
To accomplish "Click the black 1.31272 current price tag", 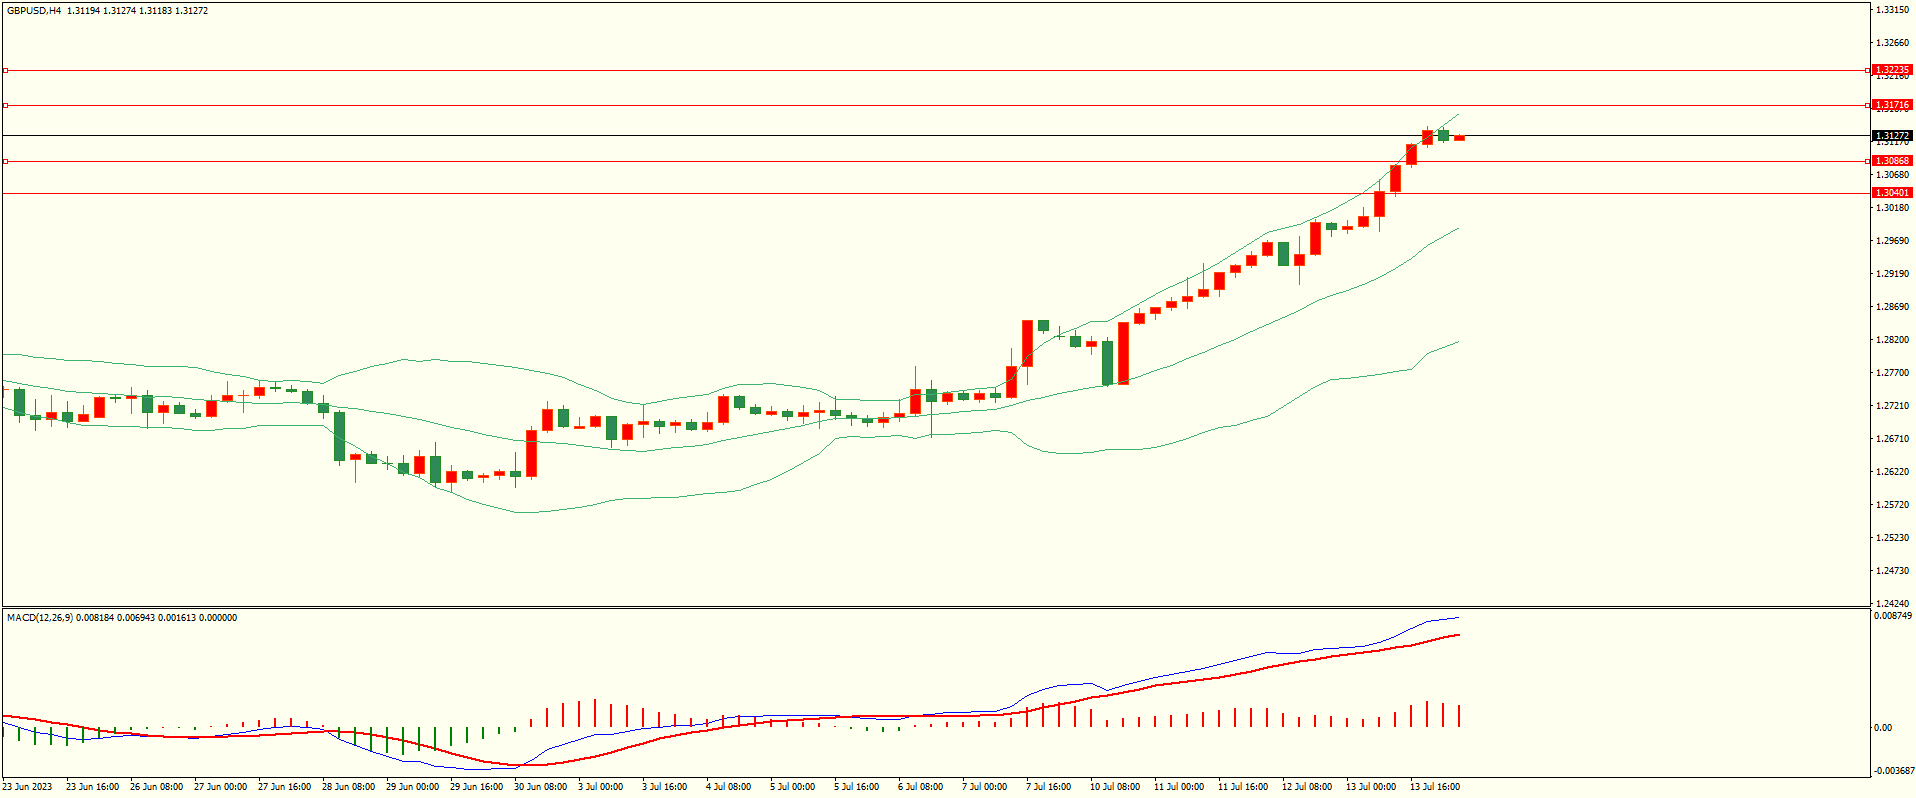I will [x=1892, y=136].
